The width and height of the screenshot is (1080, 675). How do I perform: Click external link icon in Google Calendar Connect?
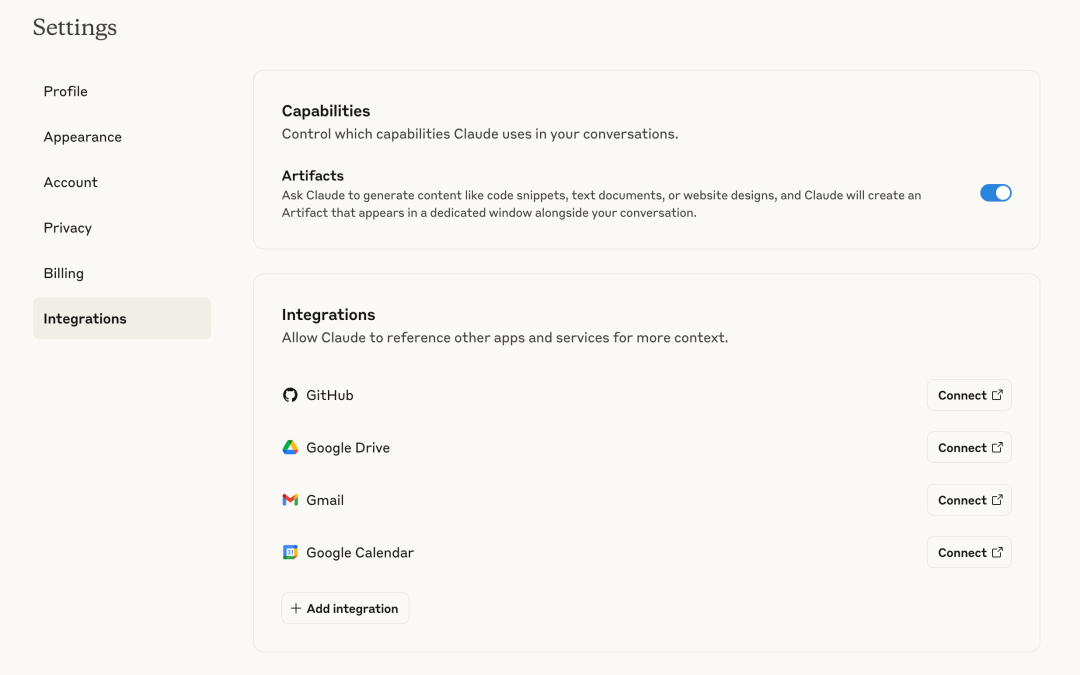tap(997, 552)
